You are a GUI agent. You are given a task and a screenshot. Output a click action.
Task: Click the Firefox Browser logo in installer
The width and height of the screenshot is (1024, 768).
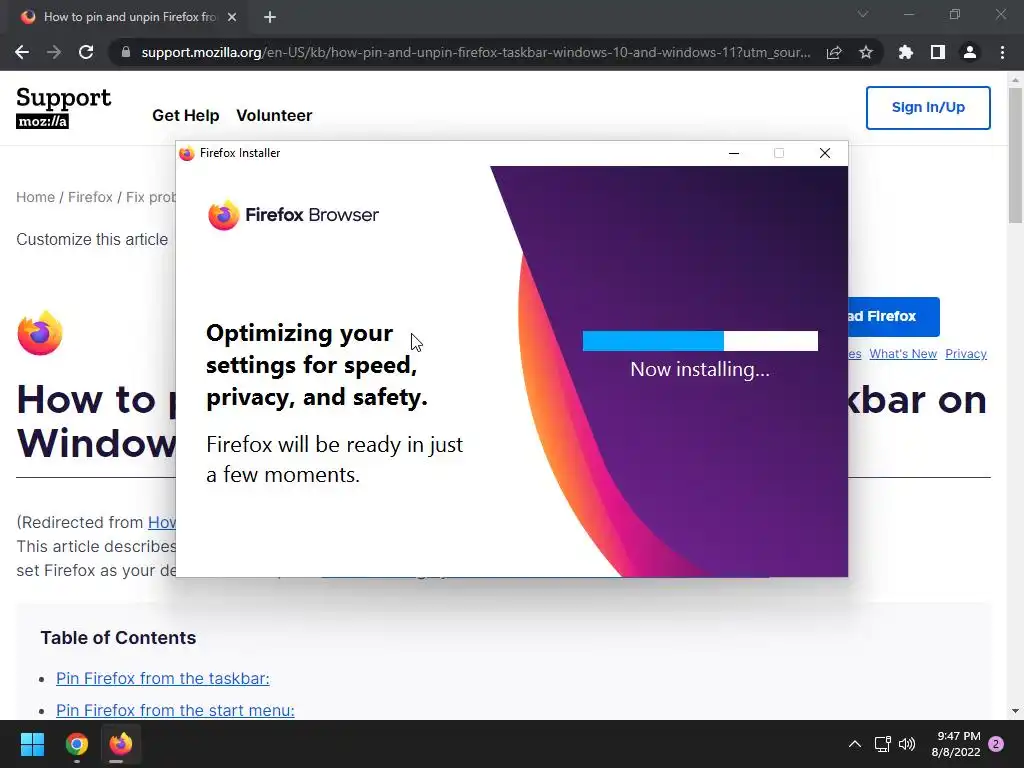(x=293, y=215)
